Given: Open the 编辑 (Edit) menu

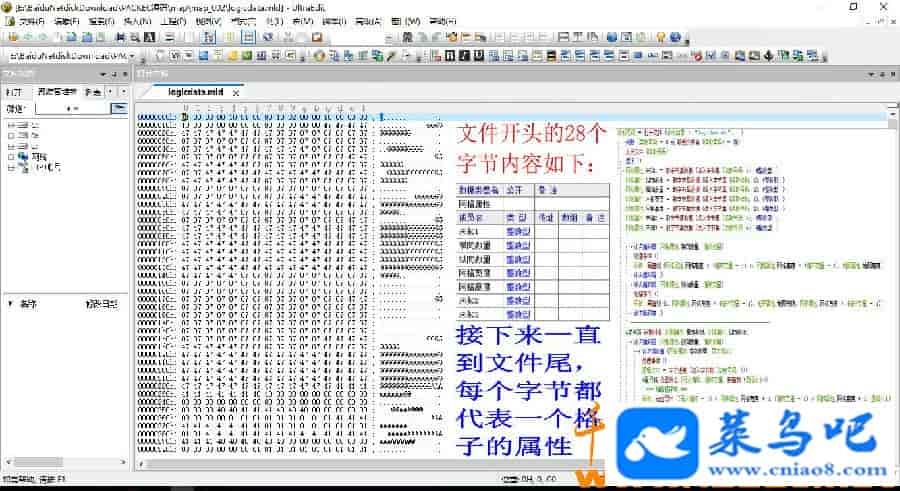Looking at the screenshot, I should tap(66, 21).
